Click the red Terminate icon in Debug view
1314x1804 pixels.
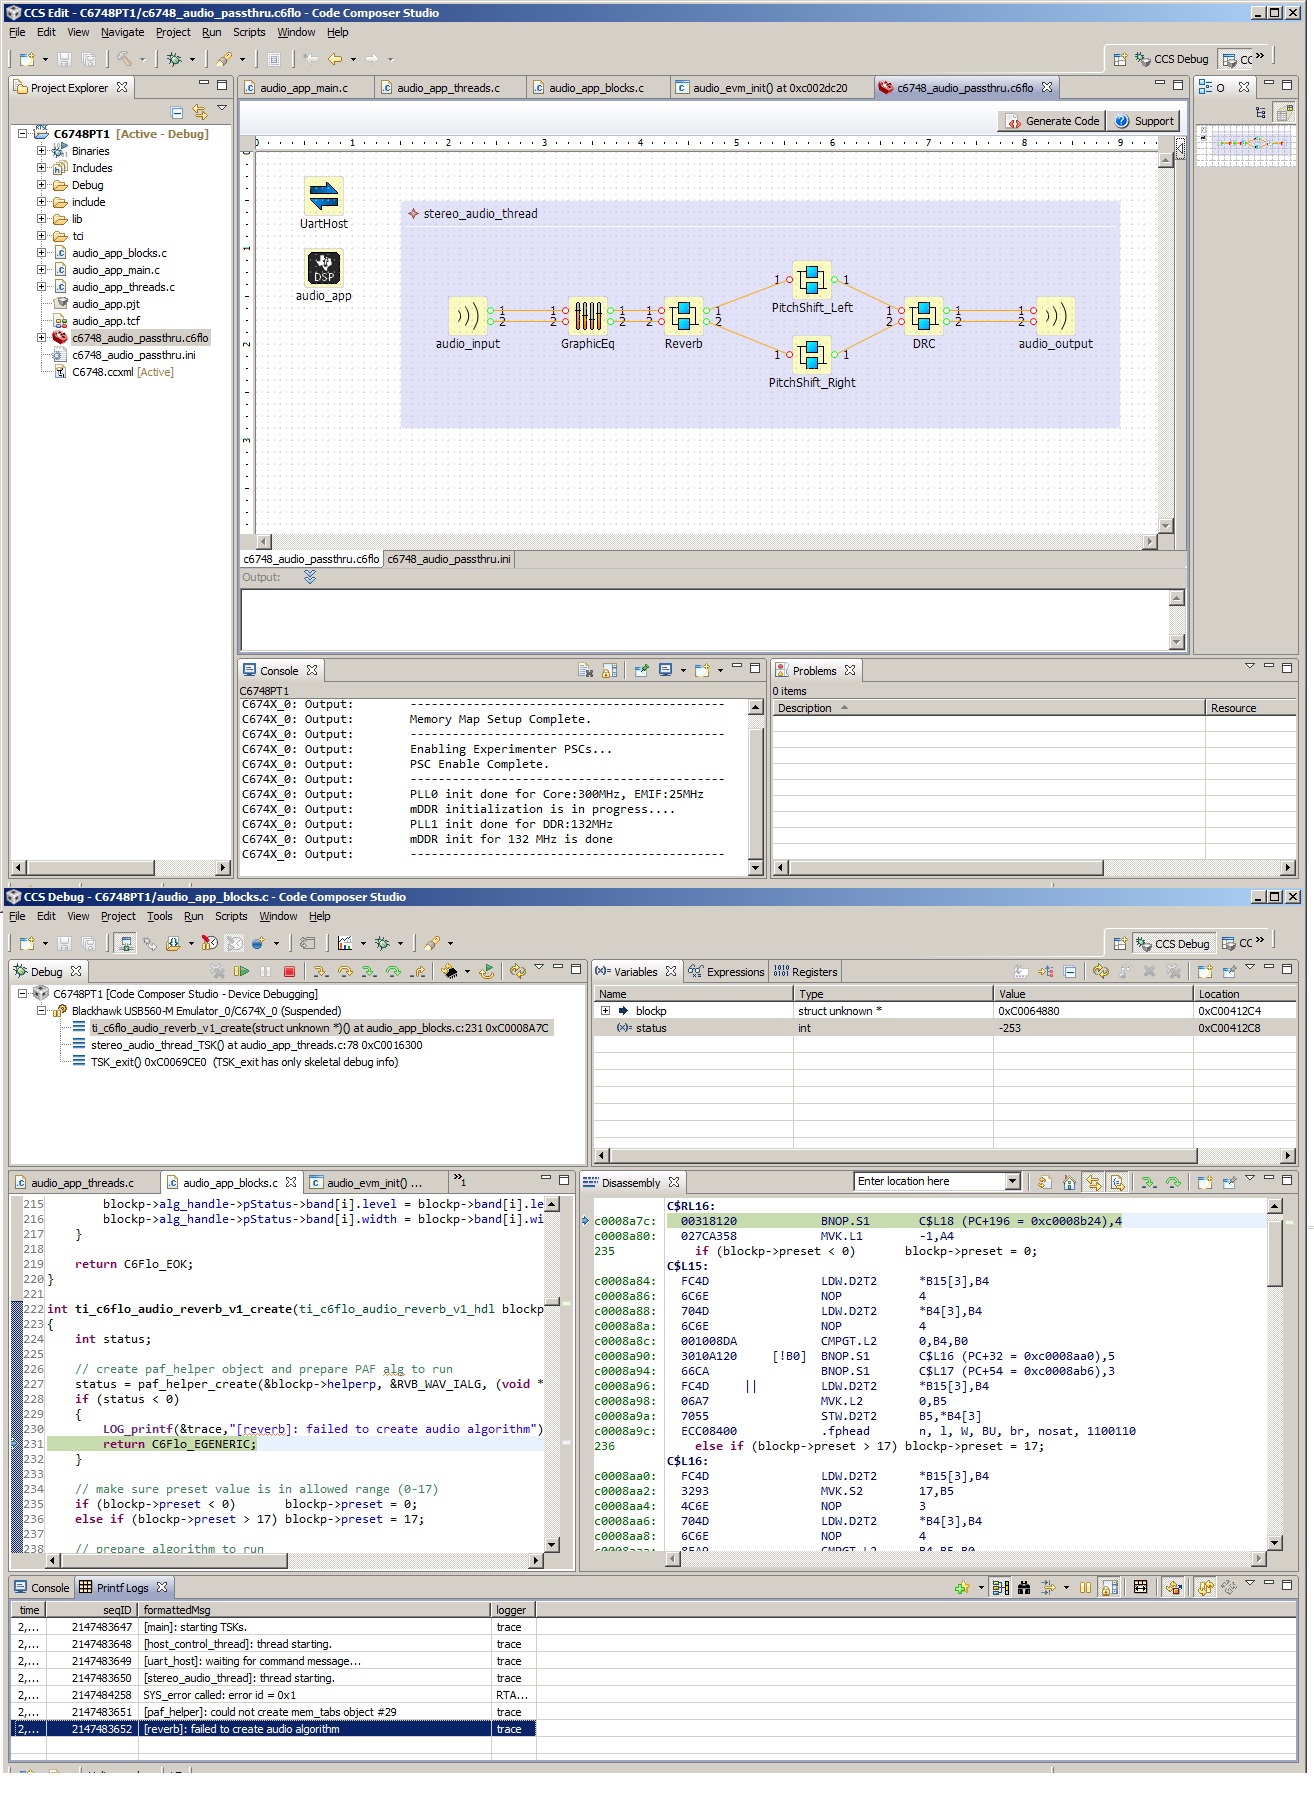[289, 971]
